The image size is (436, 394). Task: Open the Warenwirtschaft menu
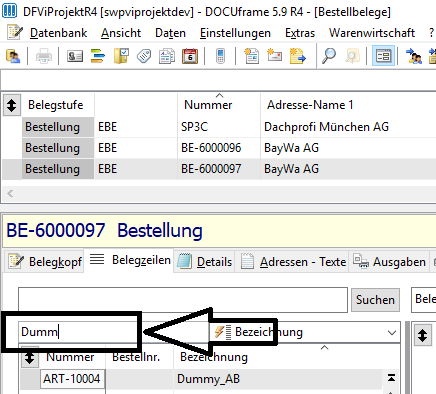[372, 33]
